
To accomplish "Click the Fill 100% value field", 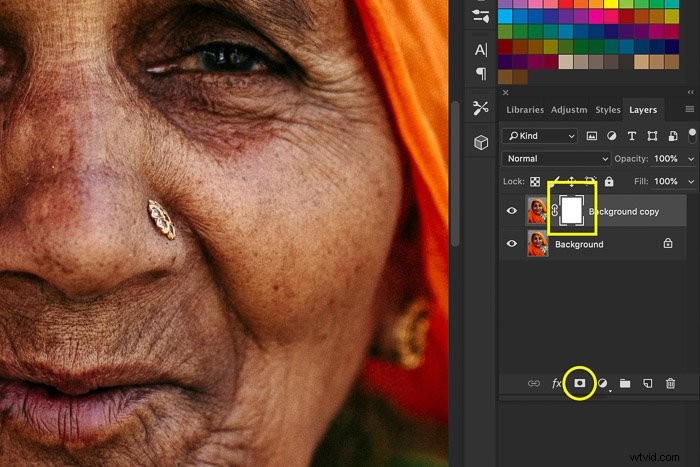I will (x=666, y=182).
